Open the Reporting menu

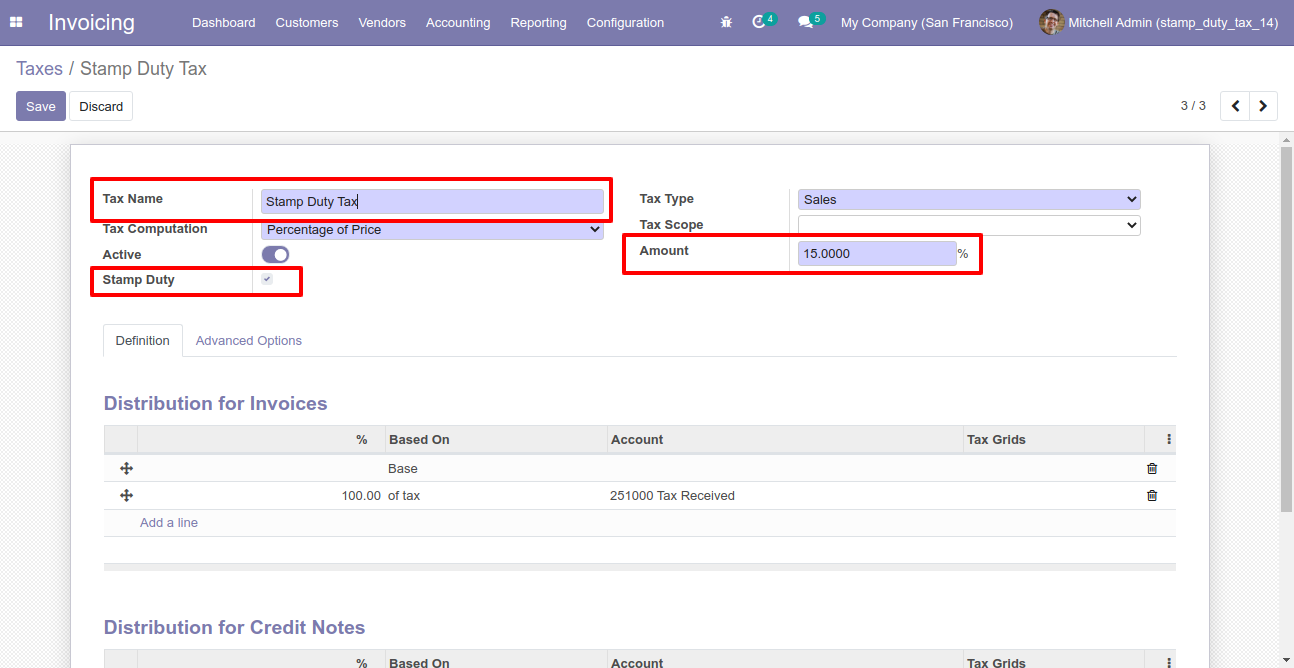tap(538, 22)
